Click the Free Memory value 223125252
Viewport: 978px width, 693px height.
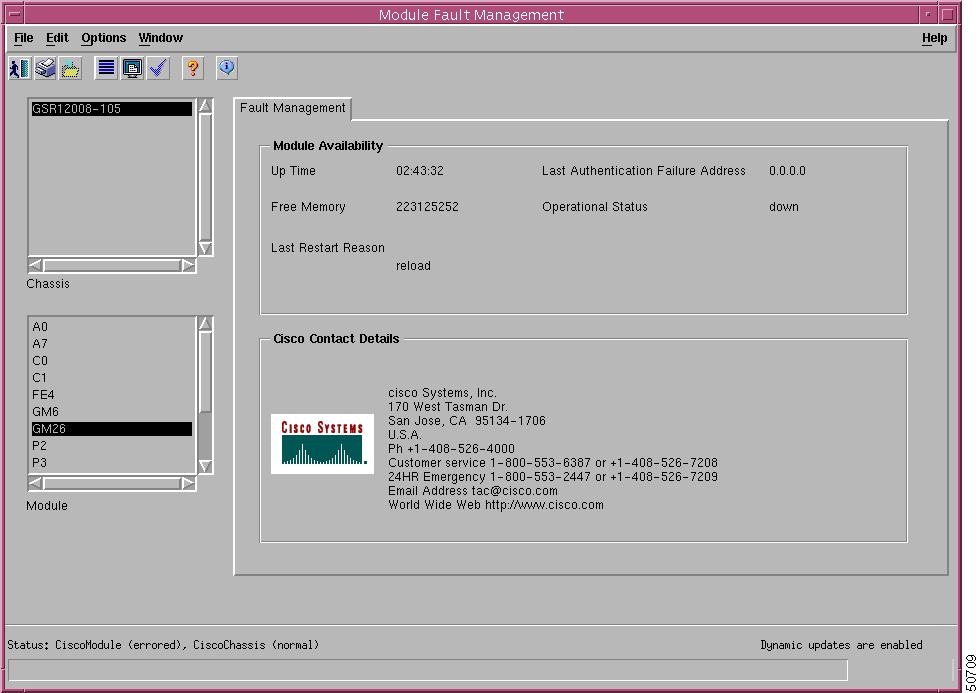pos(427,207)
